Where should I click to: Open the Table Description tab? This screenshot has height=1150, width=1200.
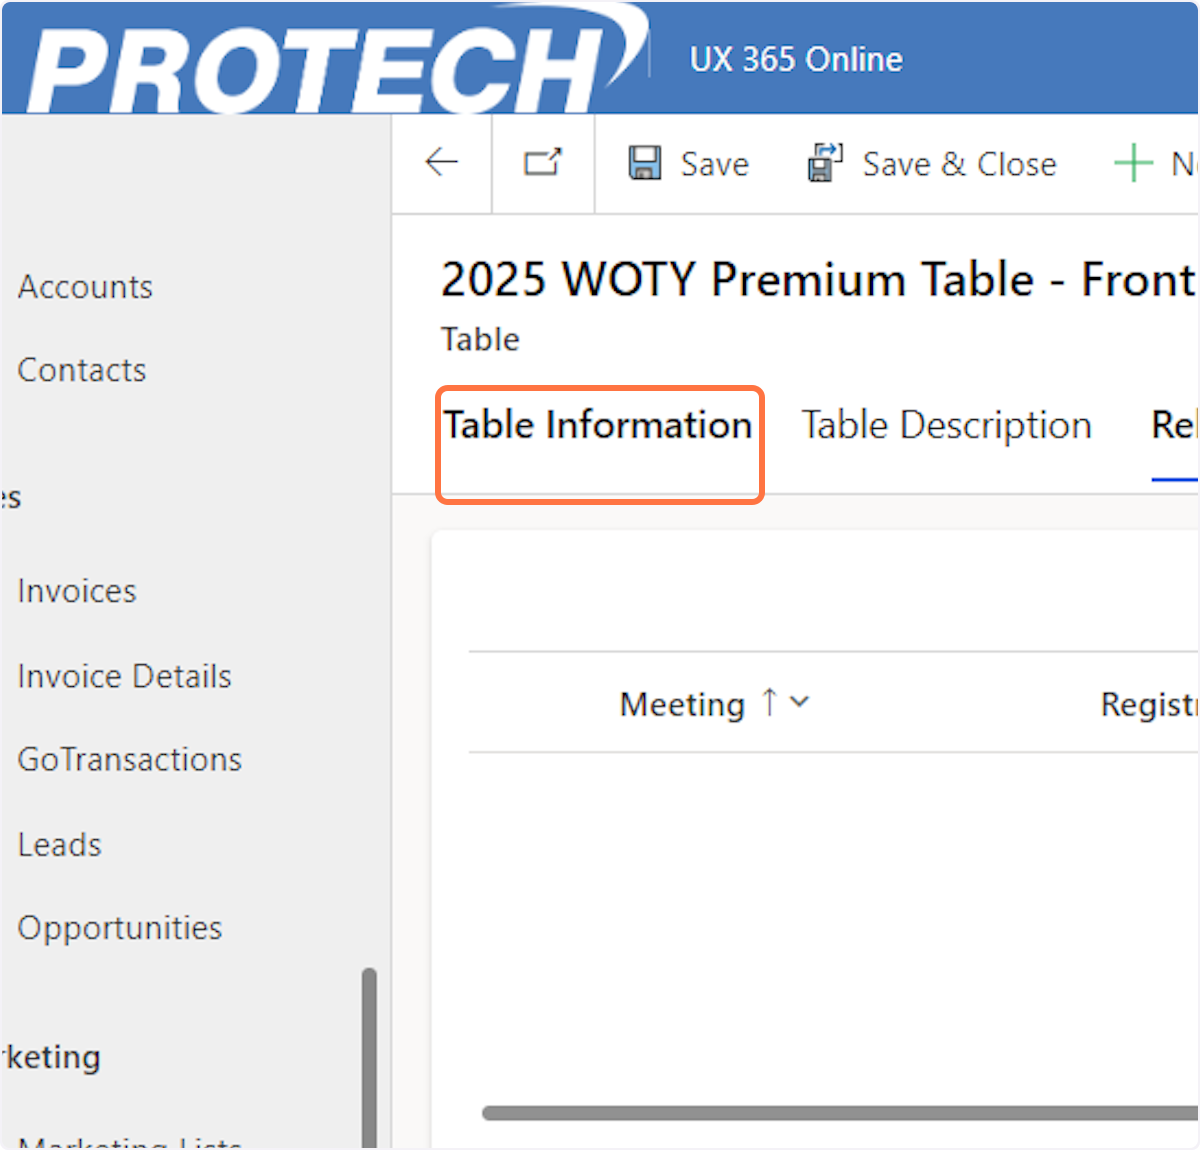pos(946,426)
